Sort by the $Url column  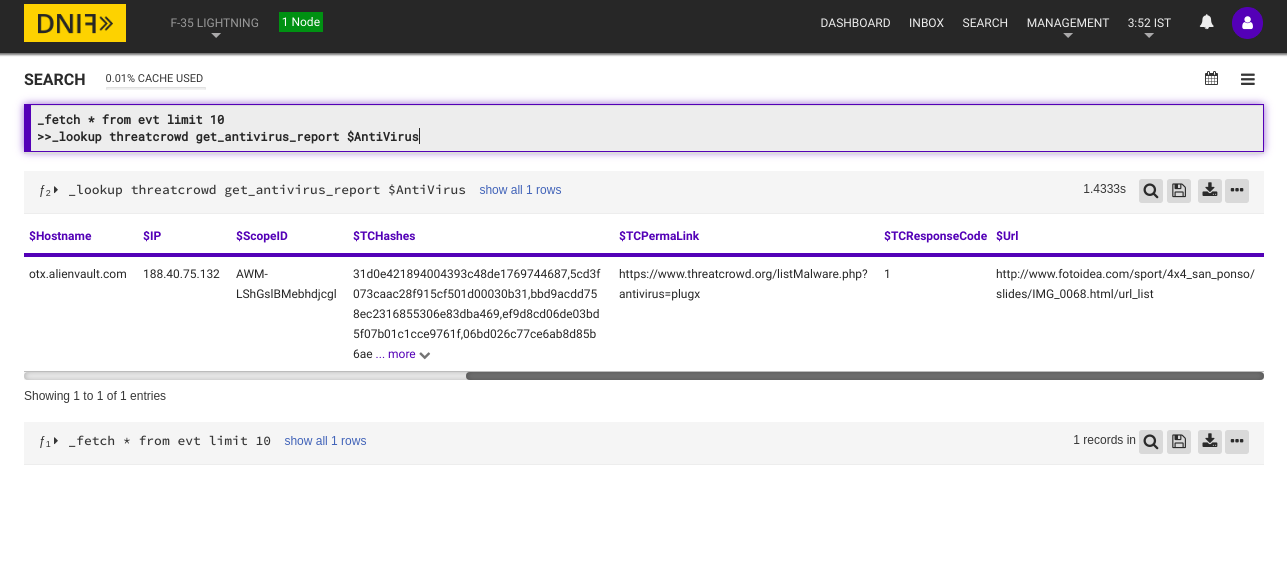[1007, 236]
